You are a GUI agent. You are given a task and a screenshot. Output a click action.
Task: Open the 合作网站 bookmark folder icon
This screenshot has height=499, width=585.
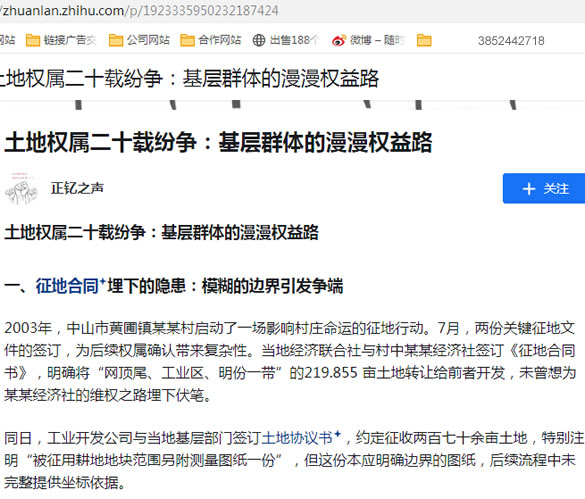187,40
